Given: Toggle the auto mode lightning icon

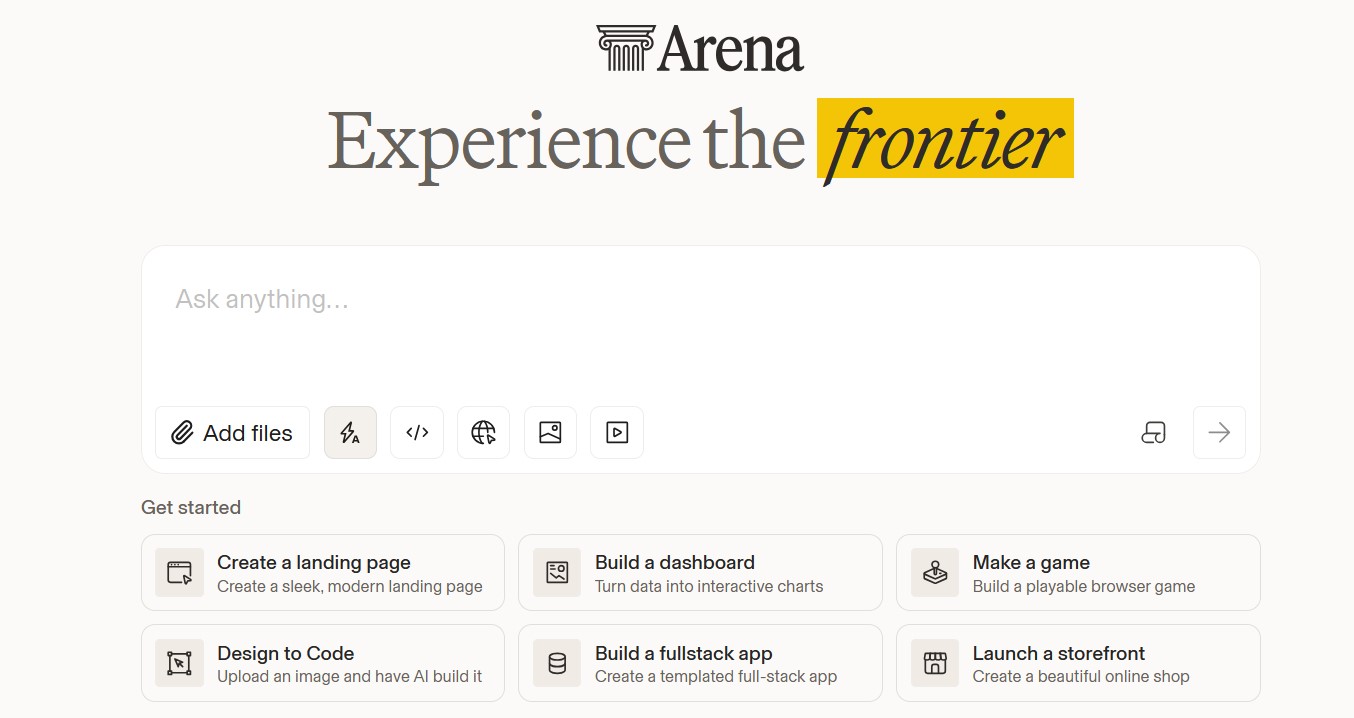Looking at the screenshot, I should click(x=350, y=432).
